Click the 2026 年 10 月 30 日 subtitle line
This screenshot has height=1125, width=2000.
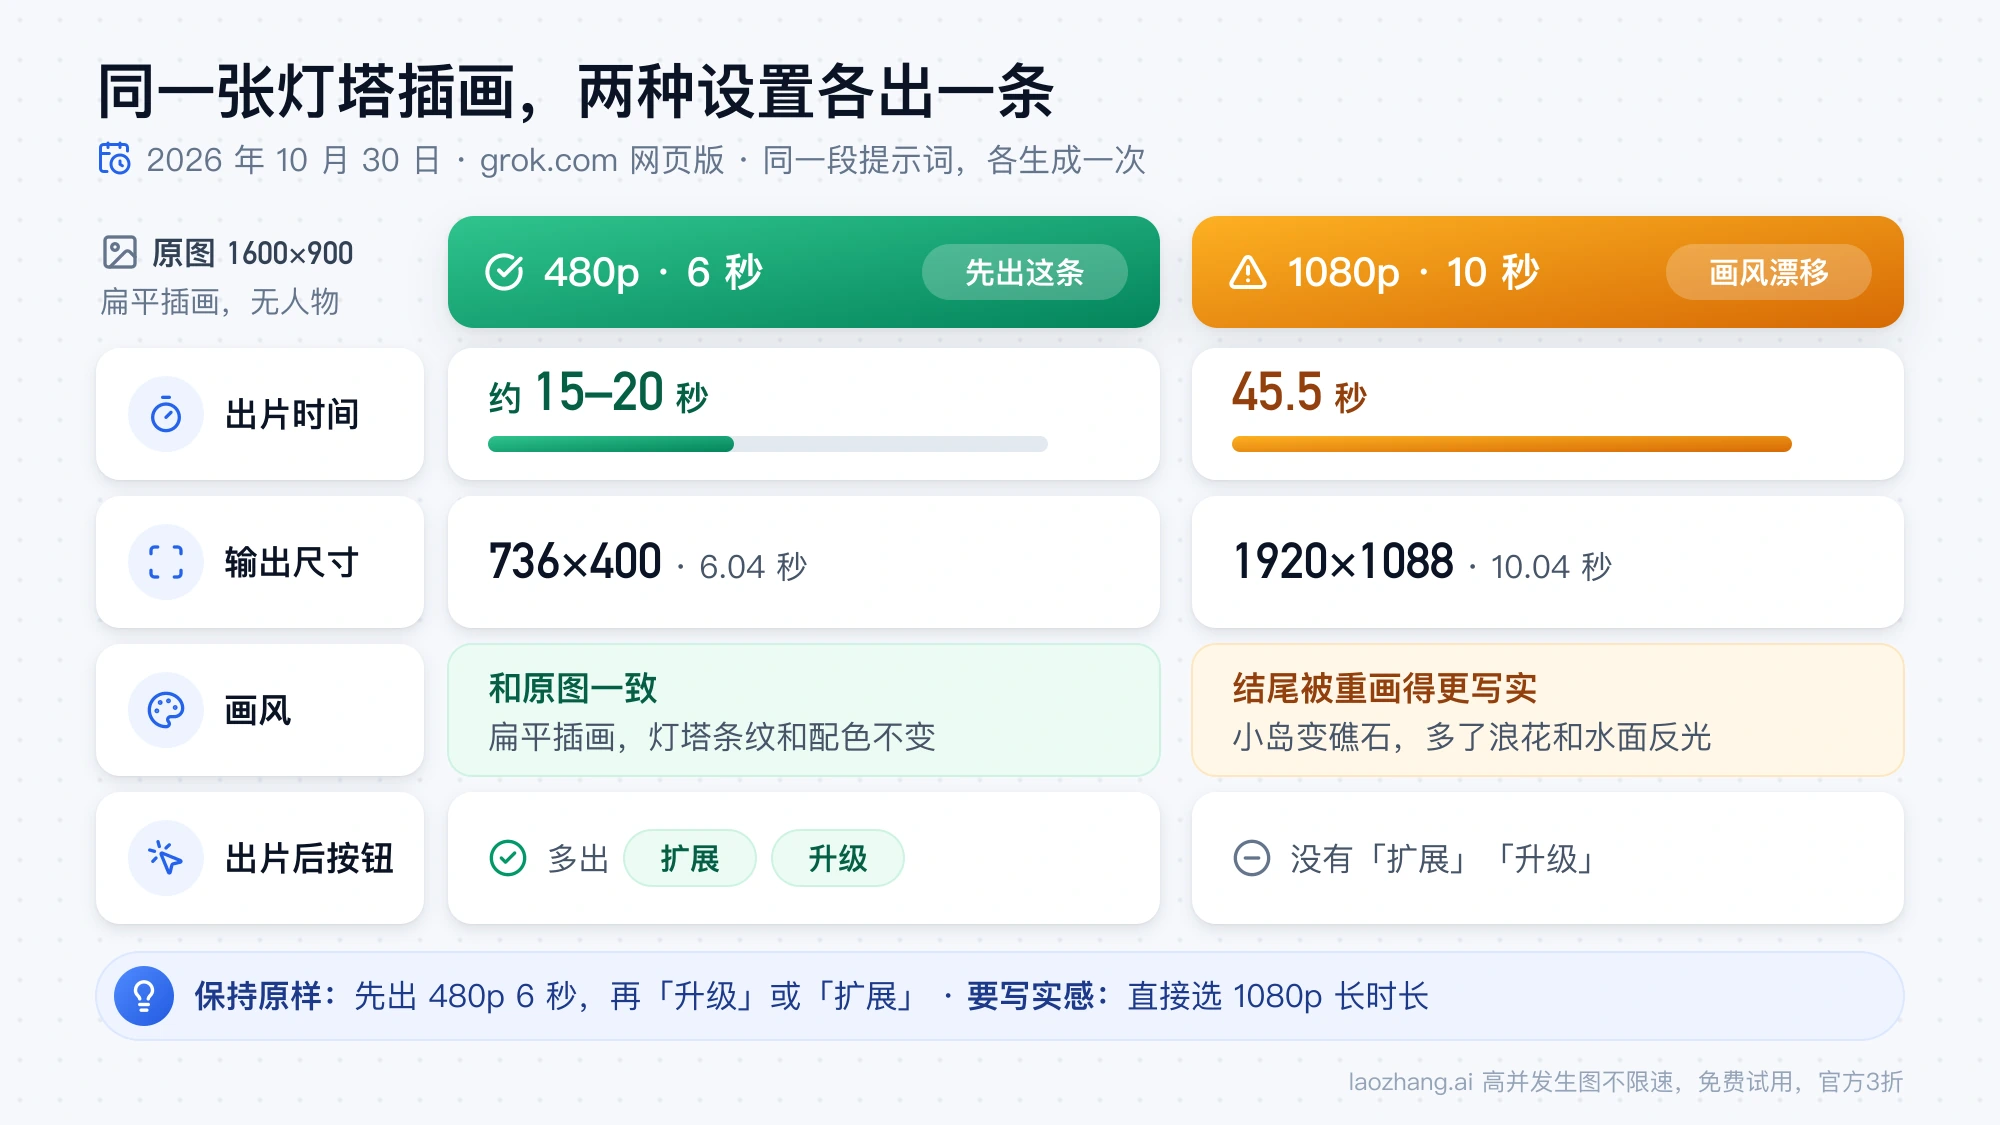pos(645,160)
